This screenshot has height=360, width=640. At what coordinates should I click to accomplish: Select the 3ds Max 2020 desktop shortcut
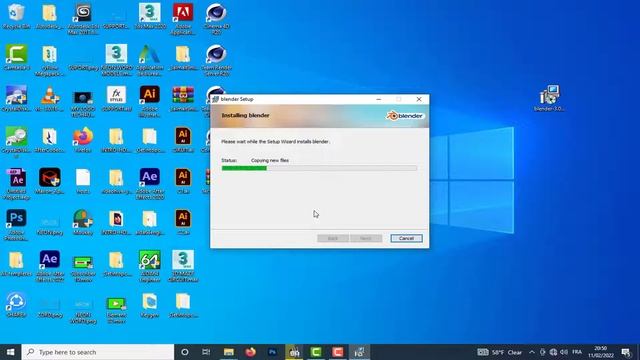coord(150,17)
